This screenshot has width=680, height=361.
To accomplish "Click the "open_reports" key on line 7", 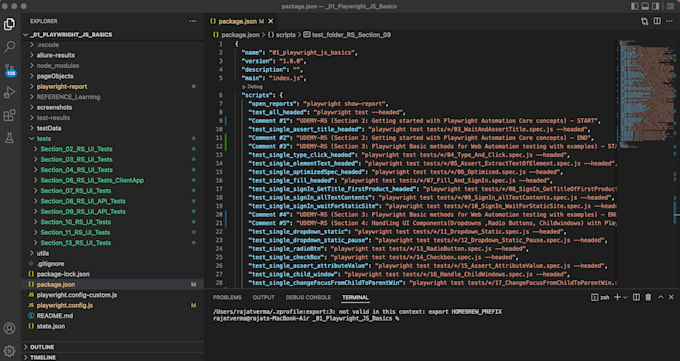I will (x=274, y=104).
